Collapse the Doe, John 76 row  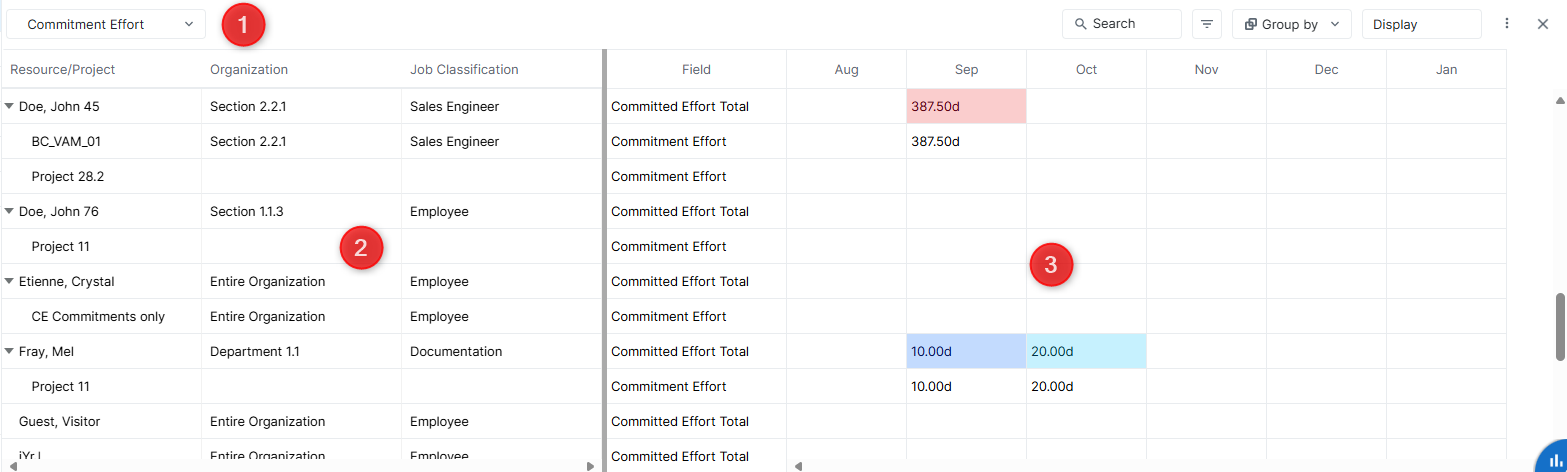click(x=10, y=211)
